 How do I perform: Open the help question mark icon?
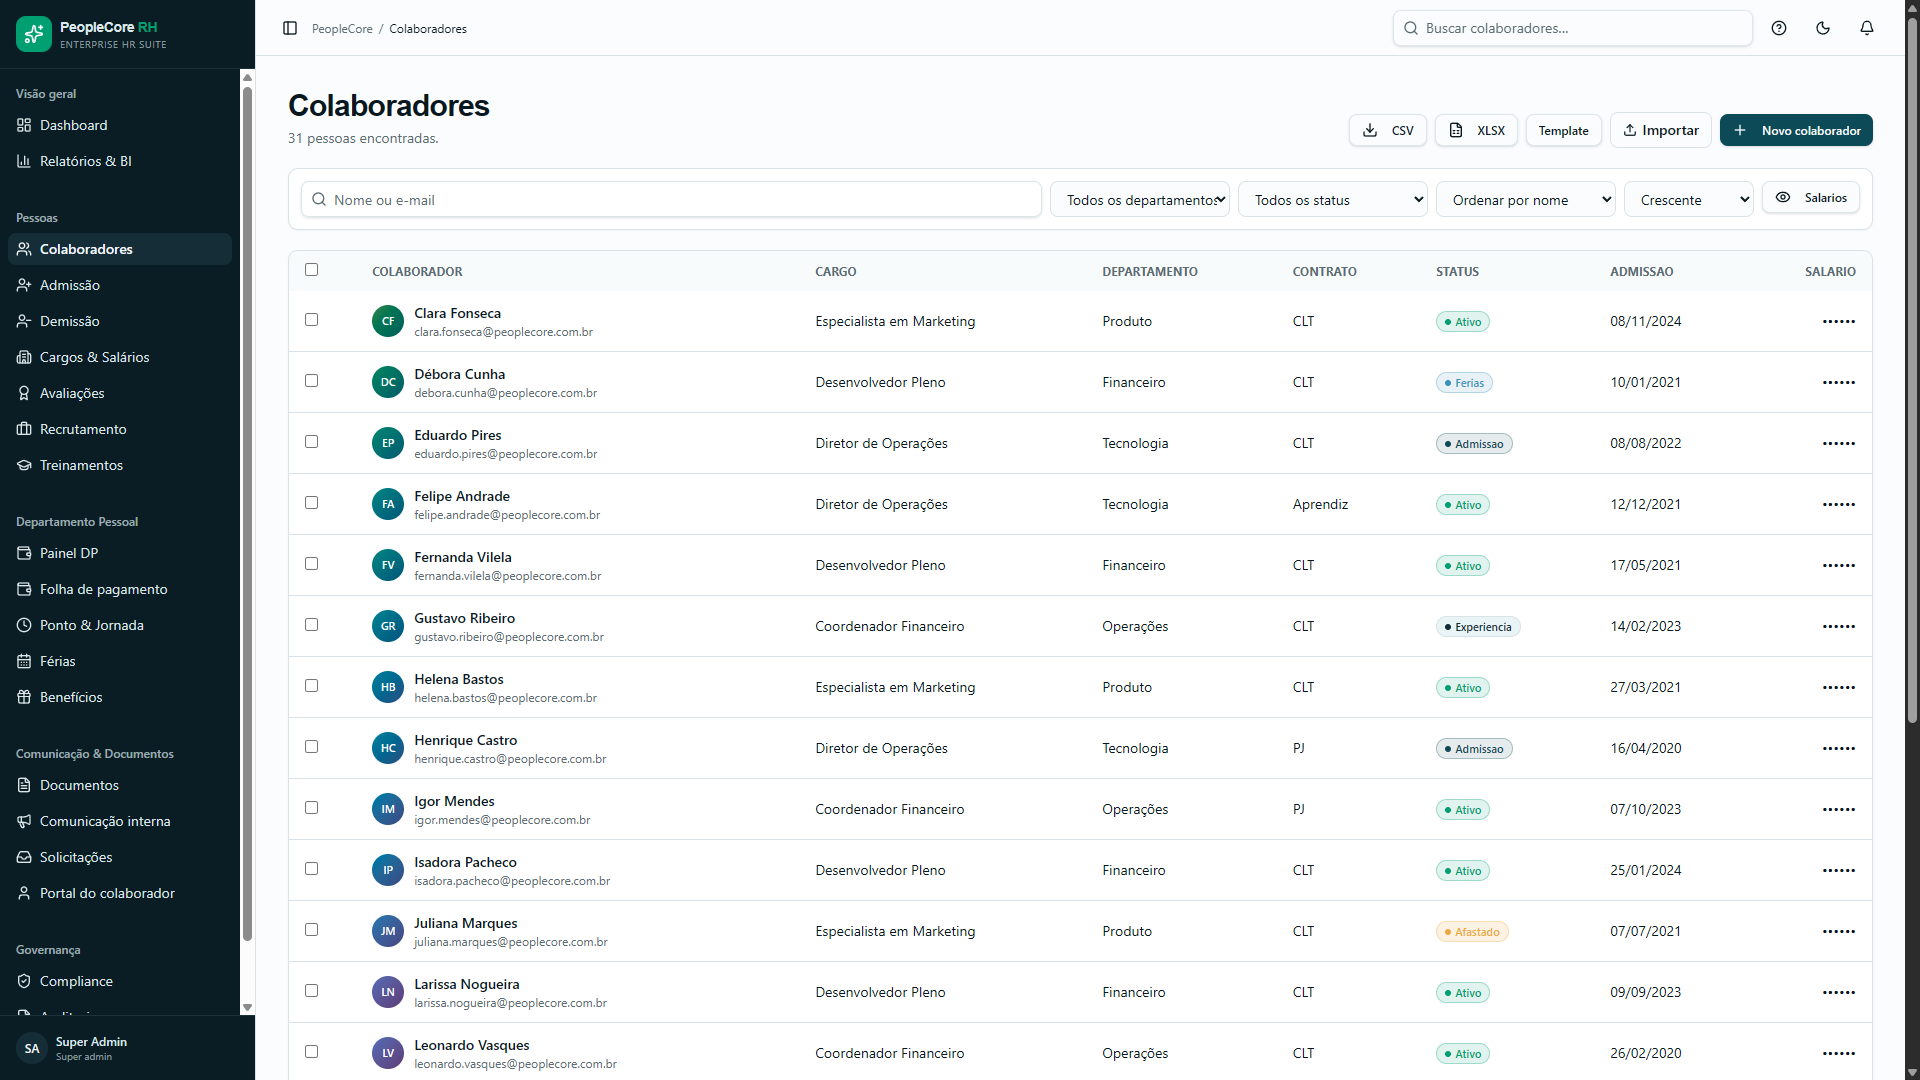tap(1779, 28)
